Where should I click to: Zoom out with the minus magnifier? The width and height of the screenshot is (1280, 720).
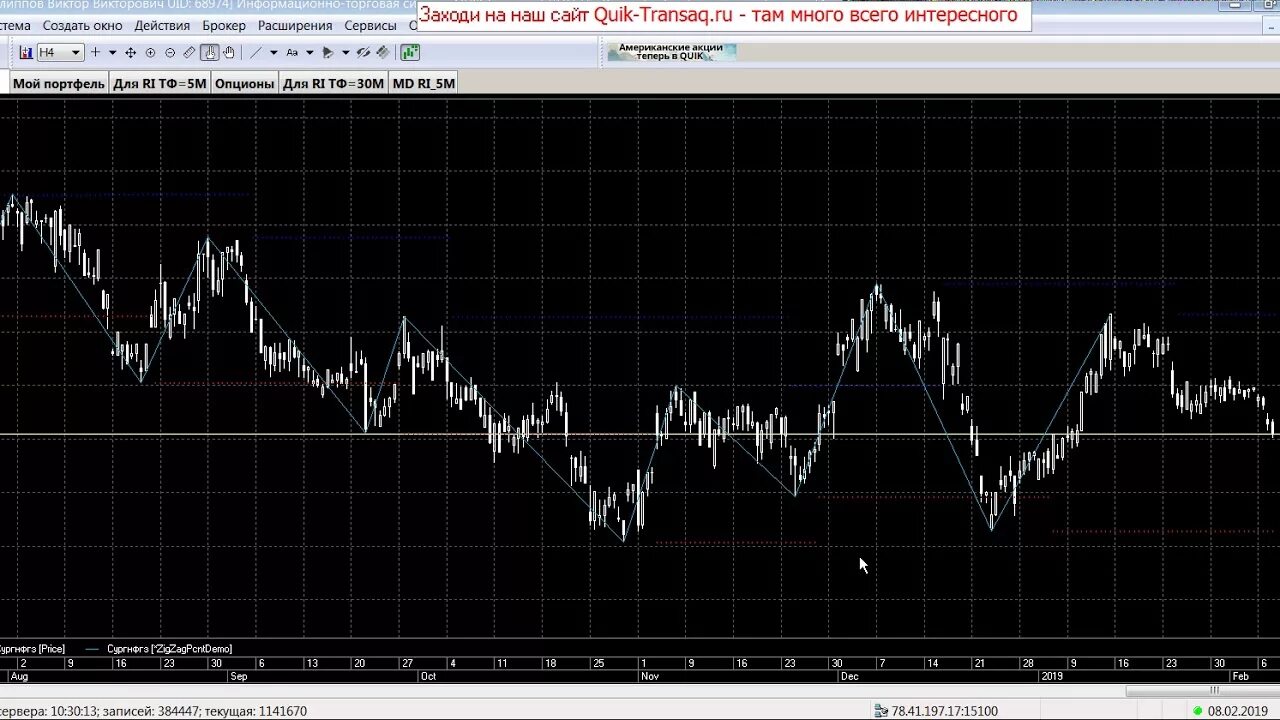pos(170,52)
